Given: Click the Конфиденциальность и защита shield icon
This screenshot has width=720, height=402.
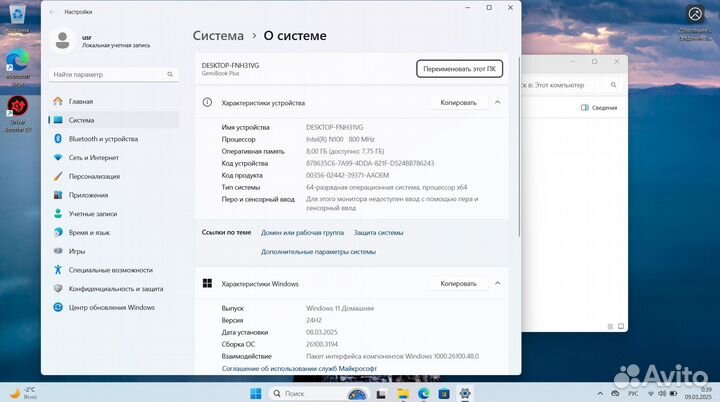Looking at the screenshot, I should [x=58, y=289].
